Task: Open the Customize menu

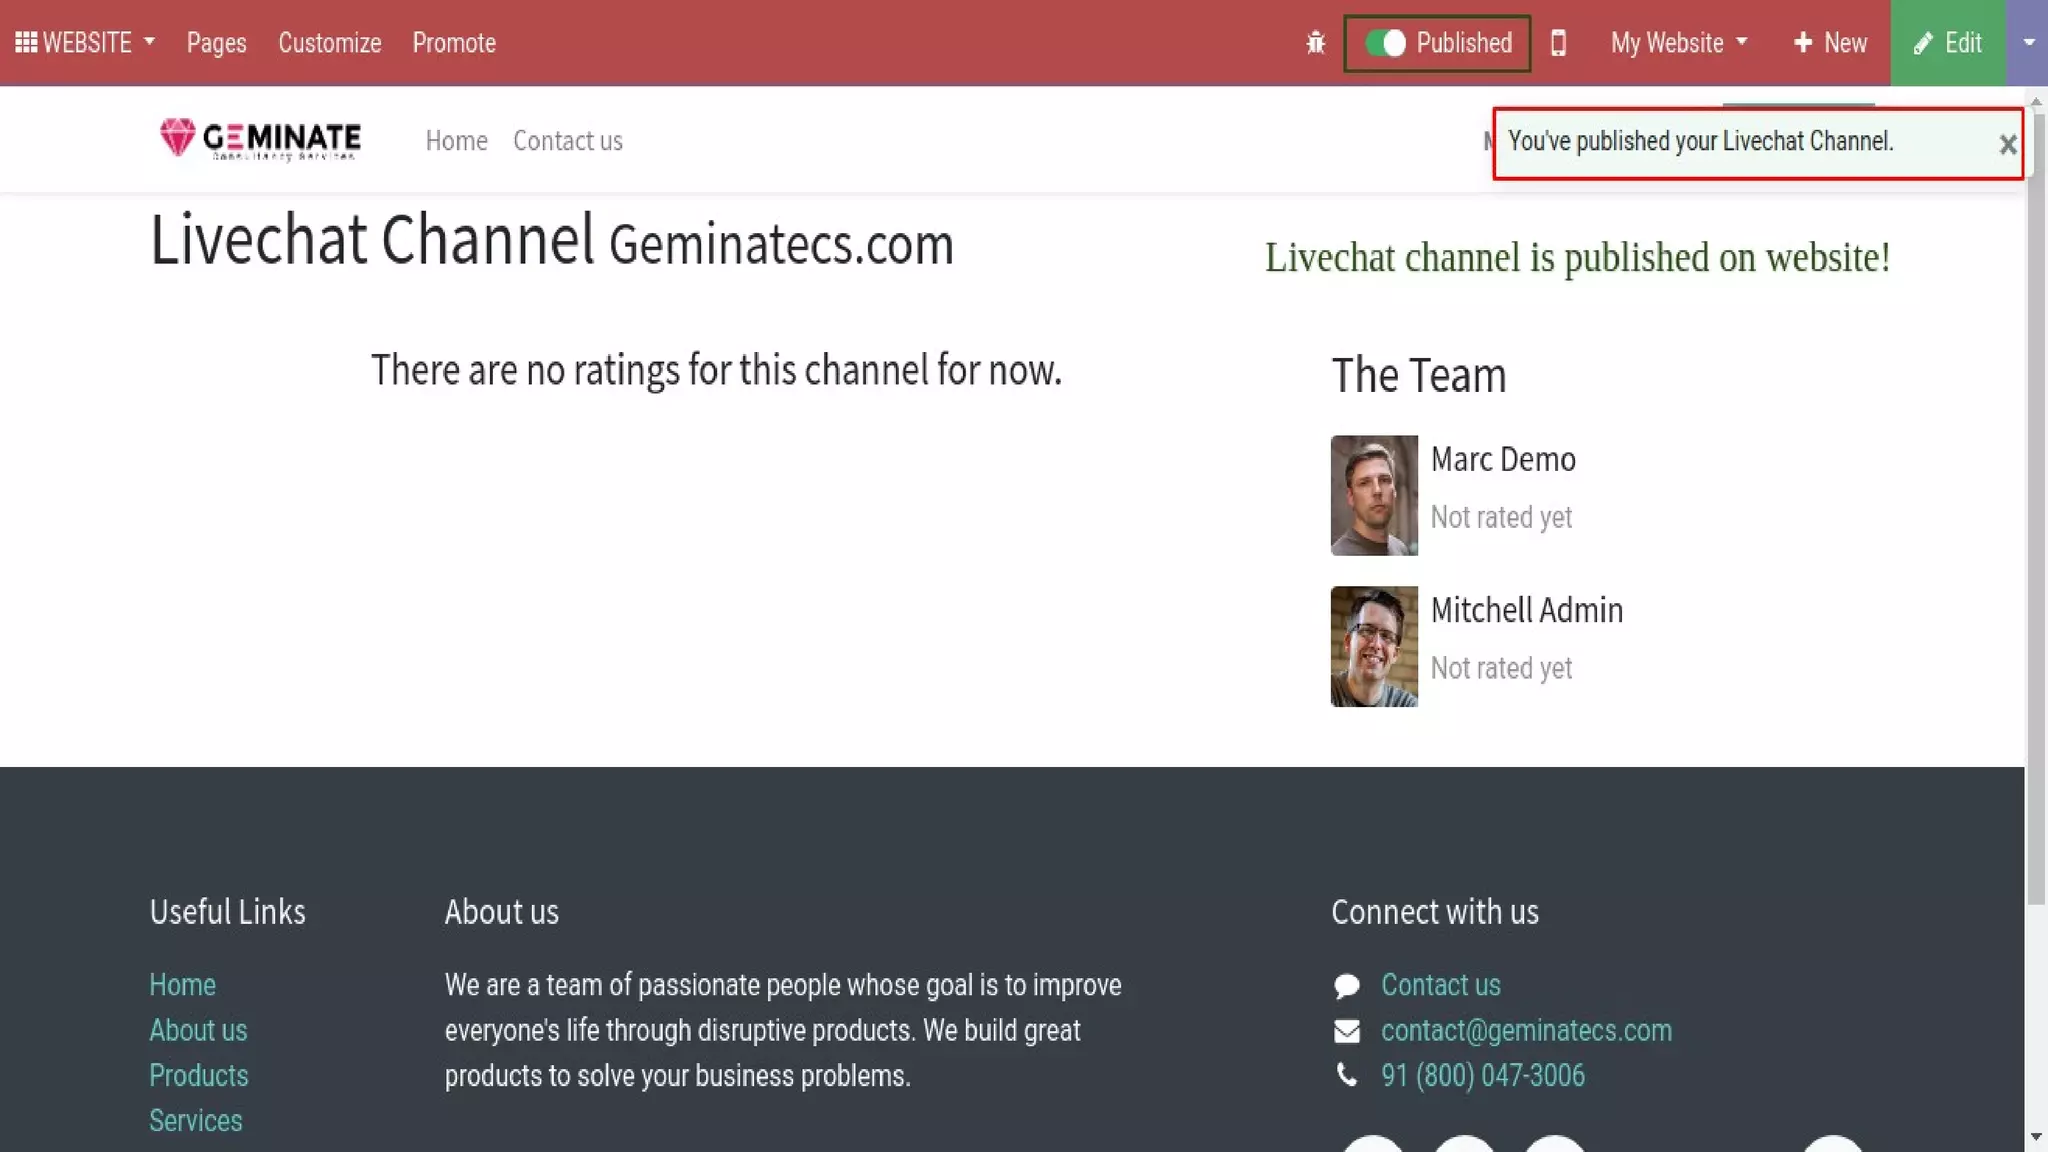Action: pyautogui.click(x=329, y=43)
